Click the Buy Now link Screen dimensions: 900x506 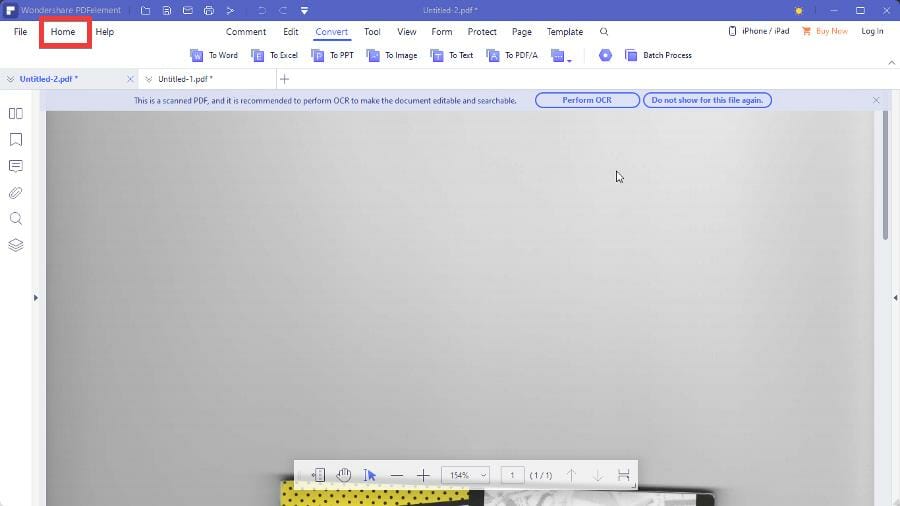[825, 31]
